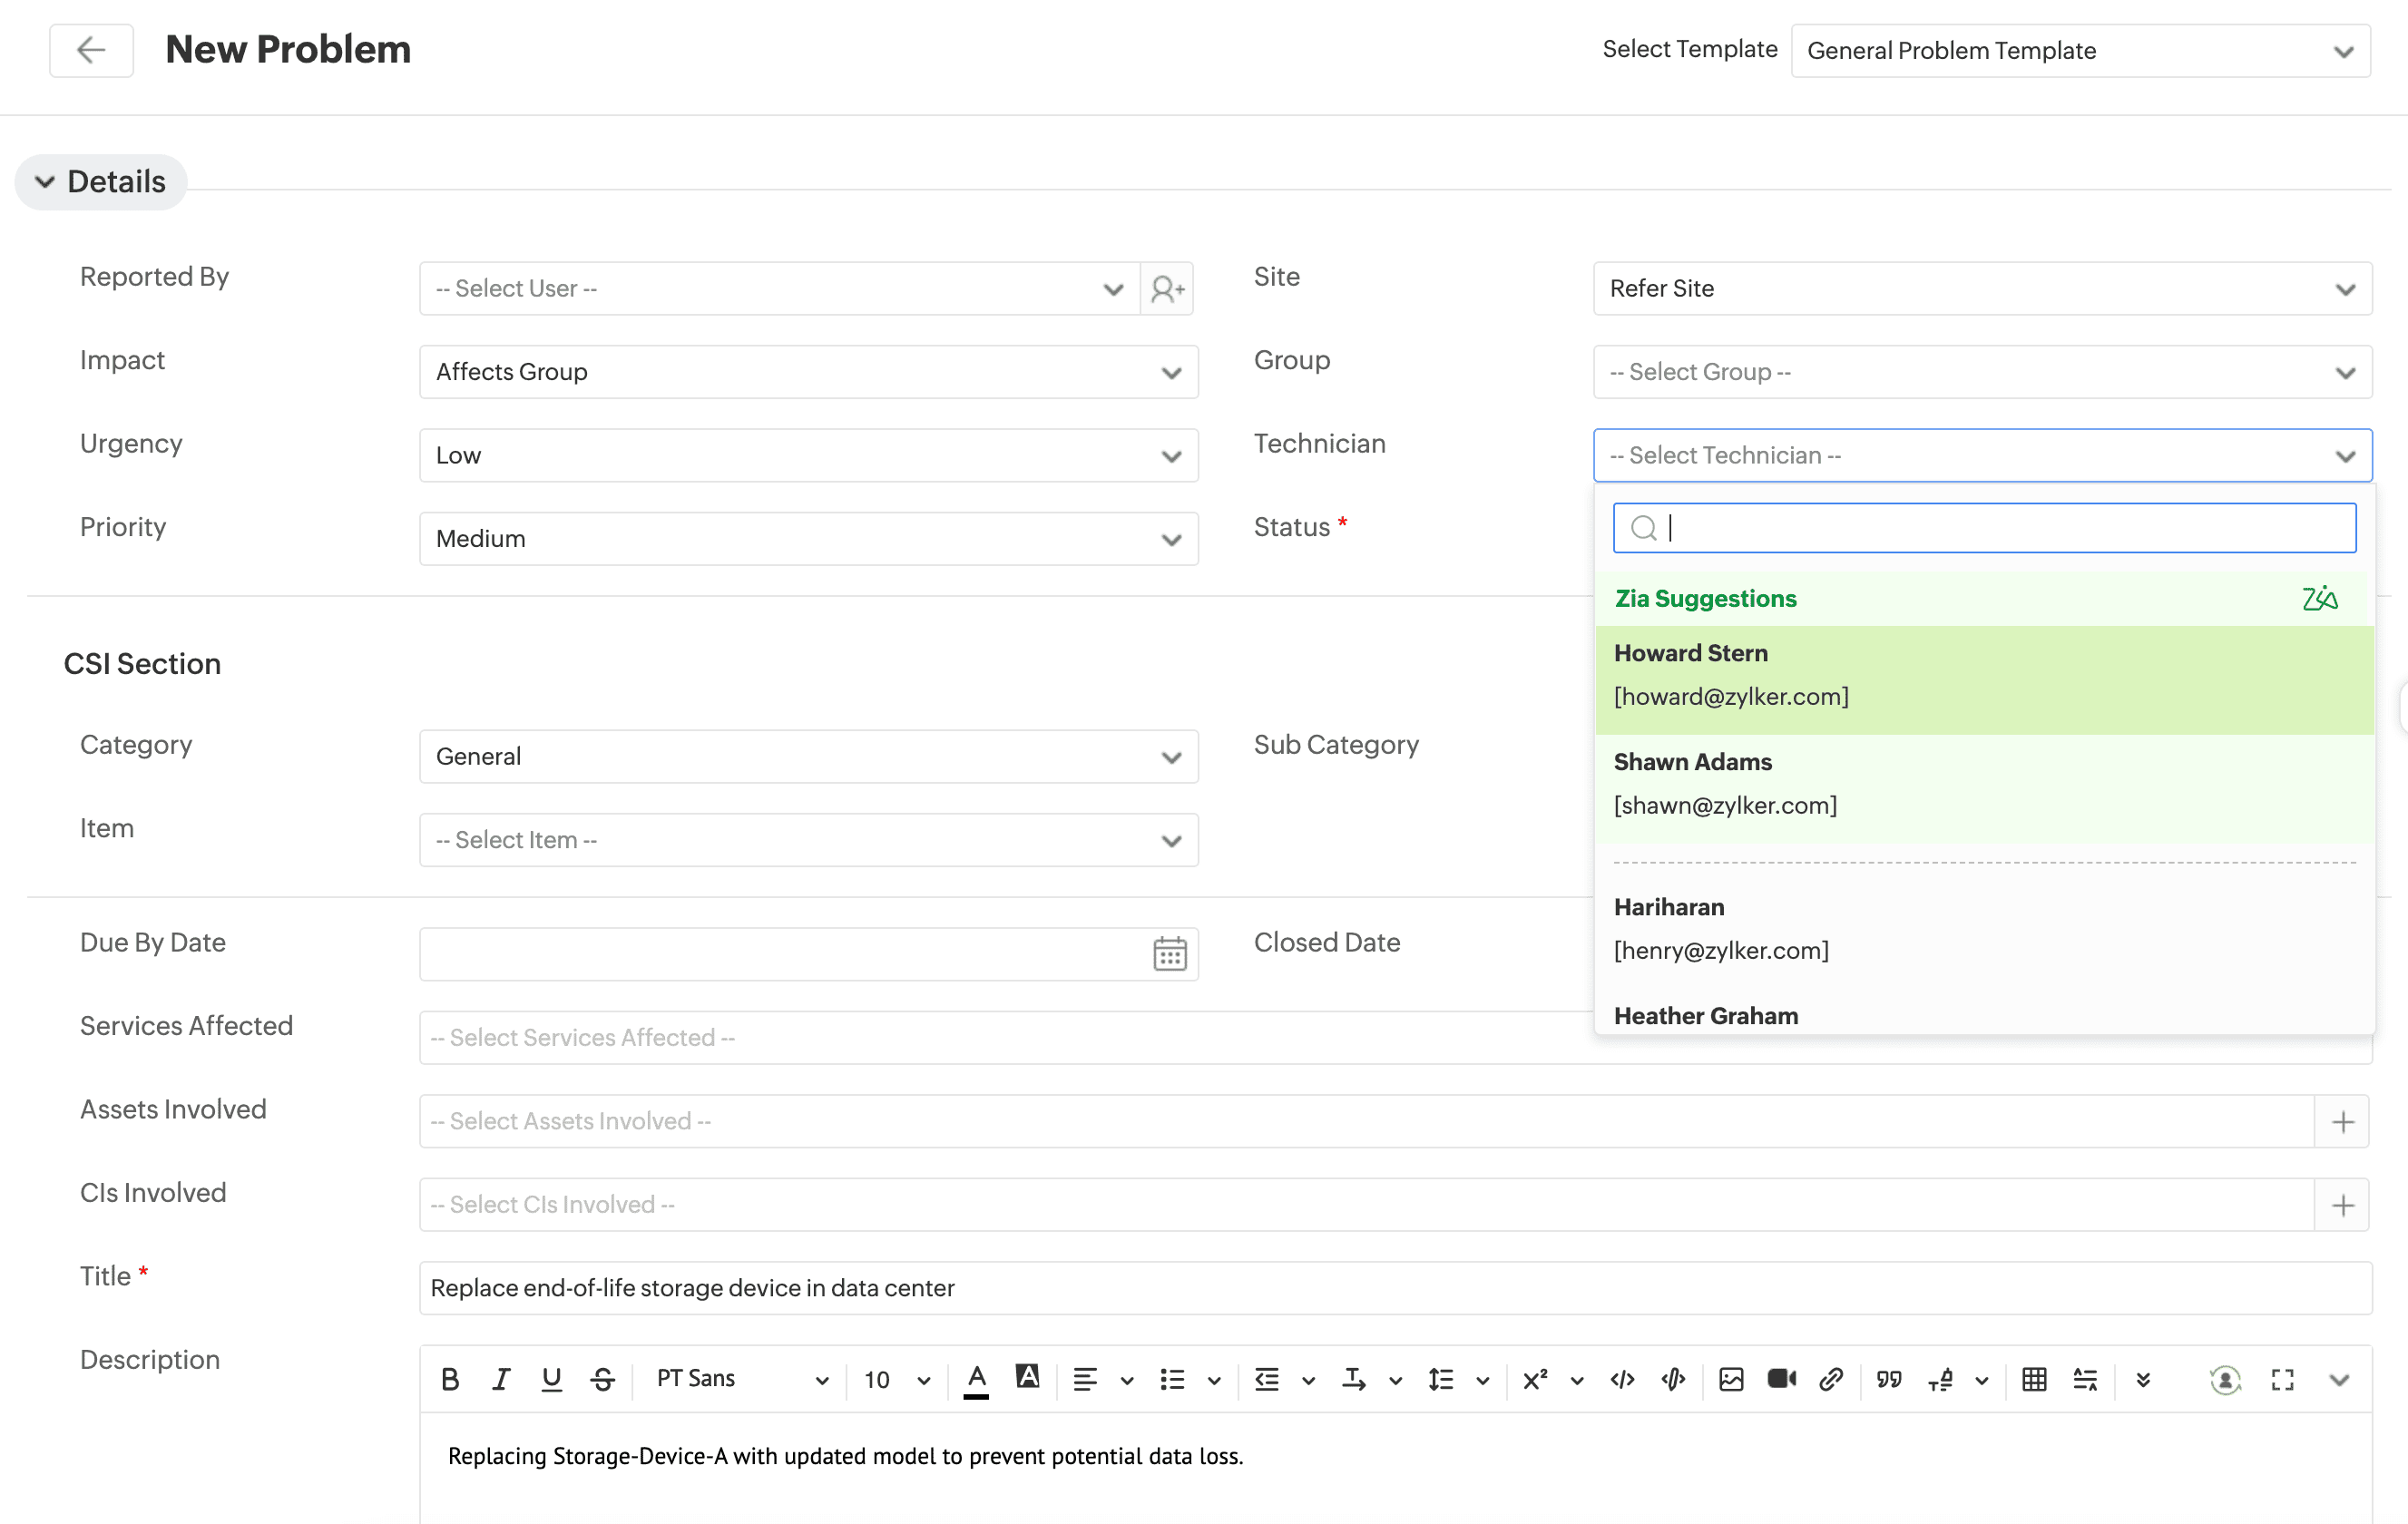Toggle strikethrough formatting

[x=602, y=1380]
